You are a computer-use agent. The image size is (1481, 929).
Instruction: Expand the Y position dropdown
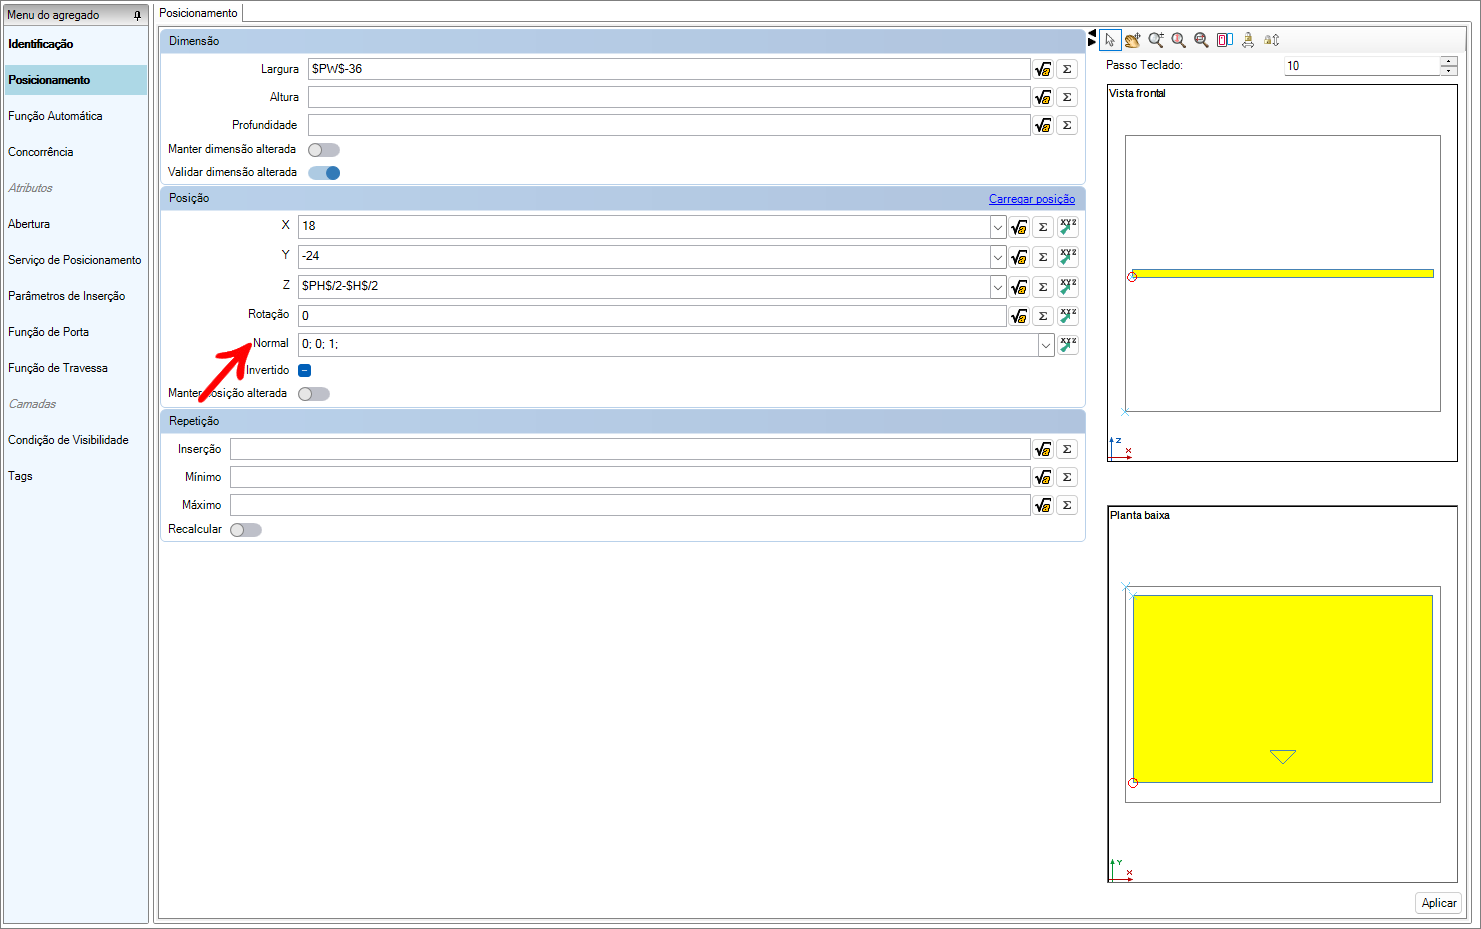point(997,257)
